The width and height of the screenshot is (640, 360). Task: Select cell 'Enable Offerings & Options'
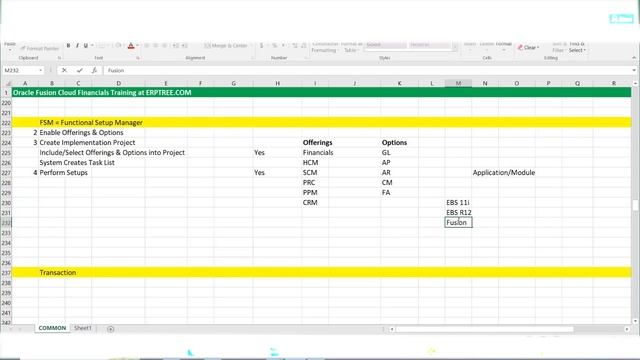pyautogui.click(x=81, y=133)
